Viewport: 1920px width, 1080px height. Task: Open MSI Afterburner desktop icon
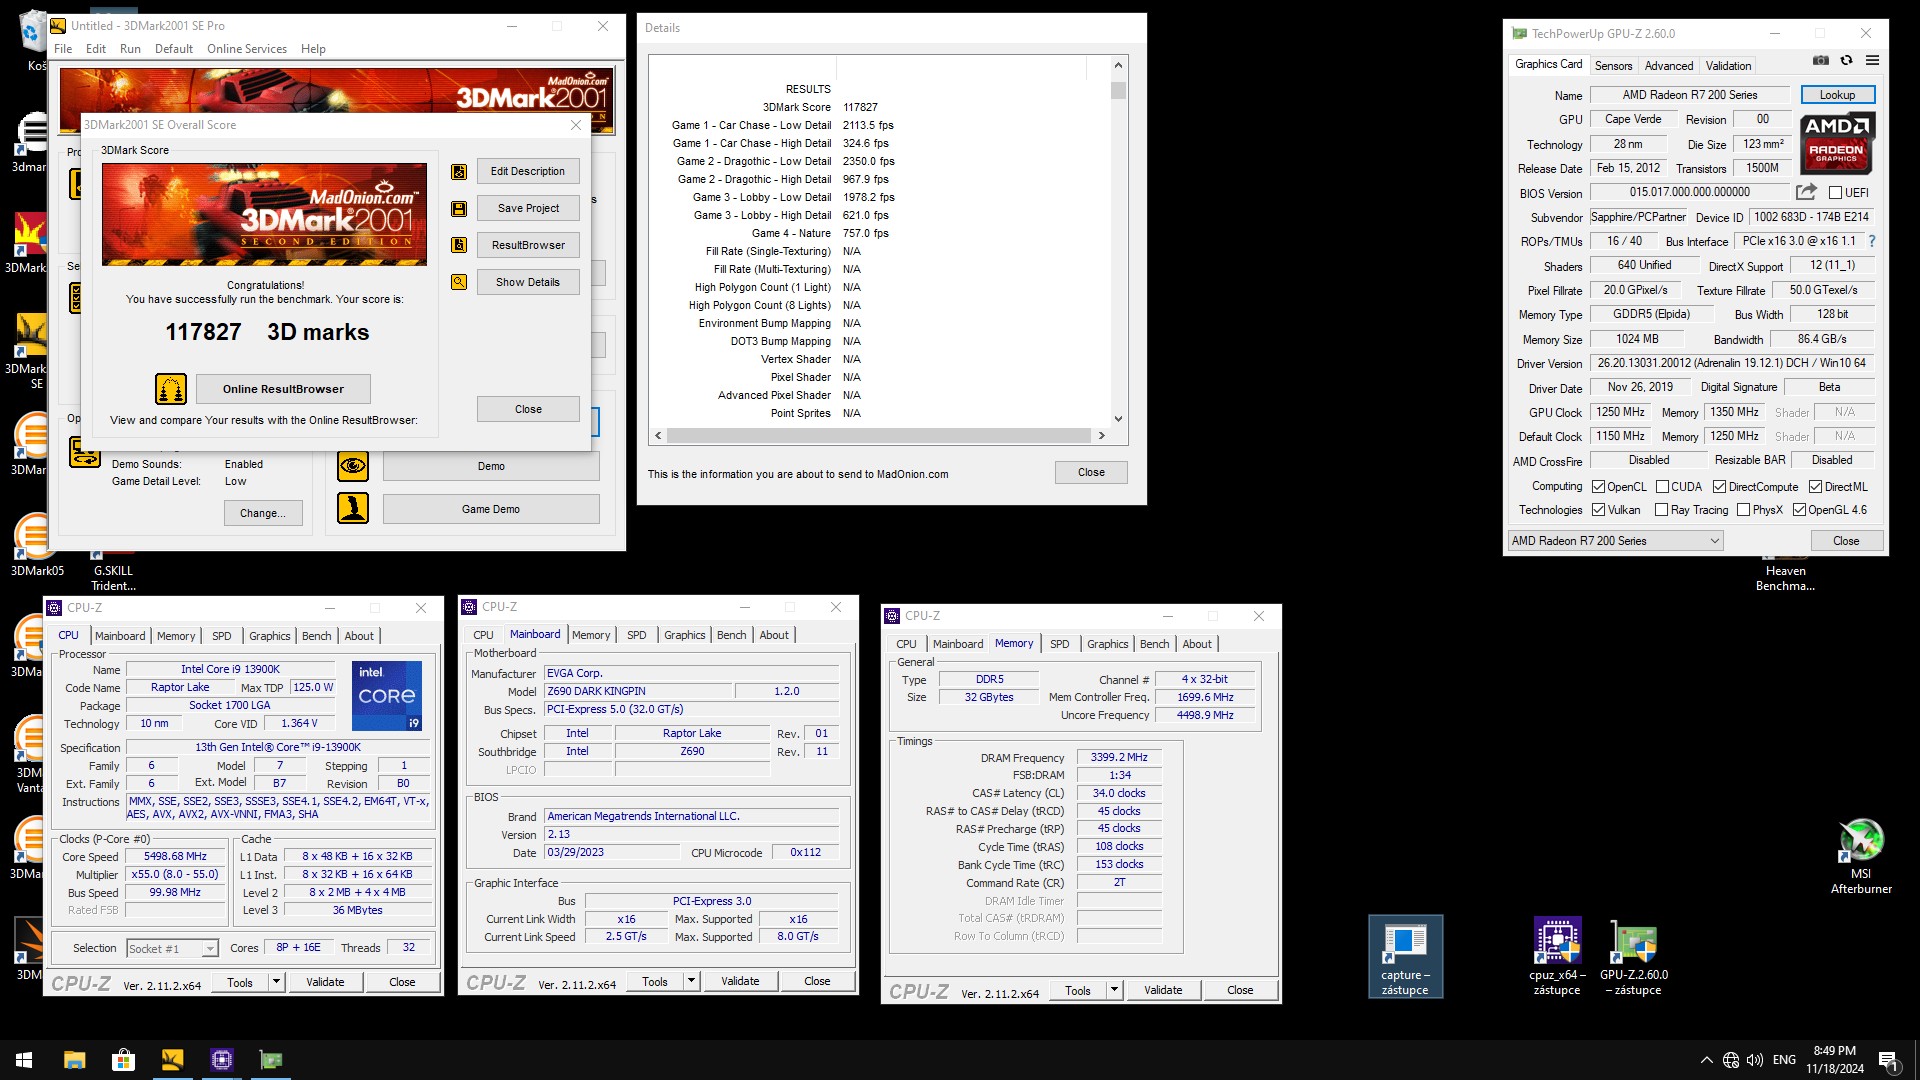(x=1860, y=856)
